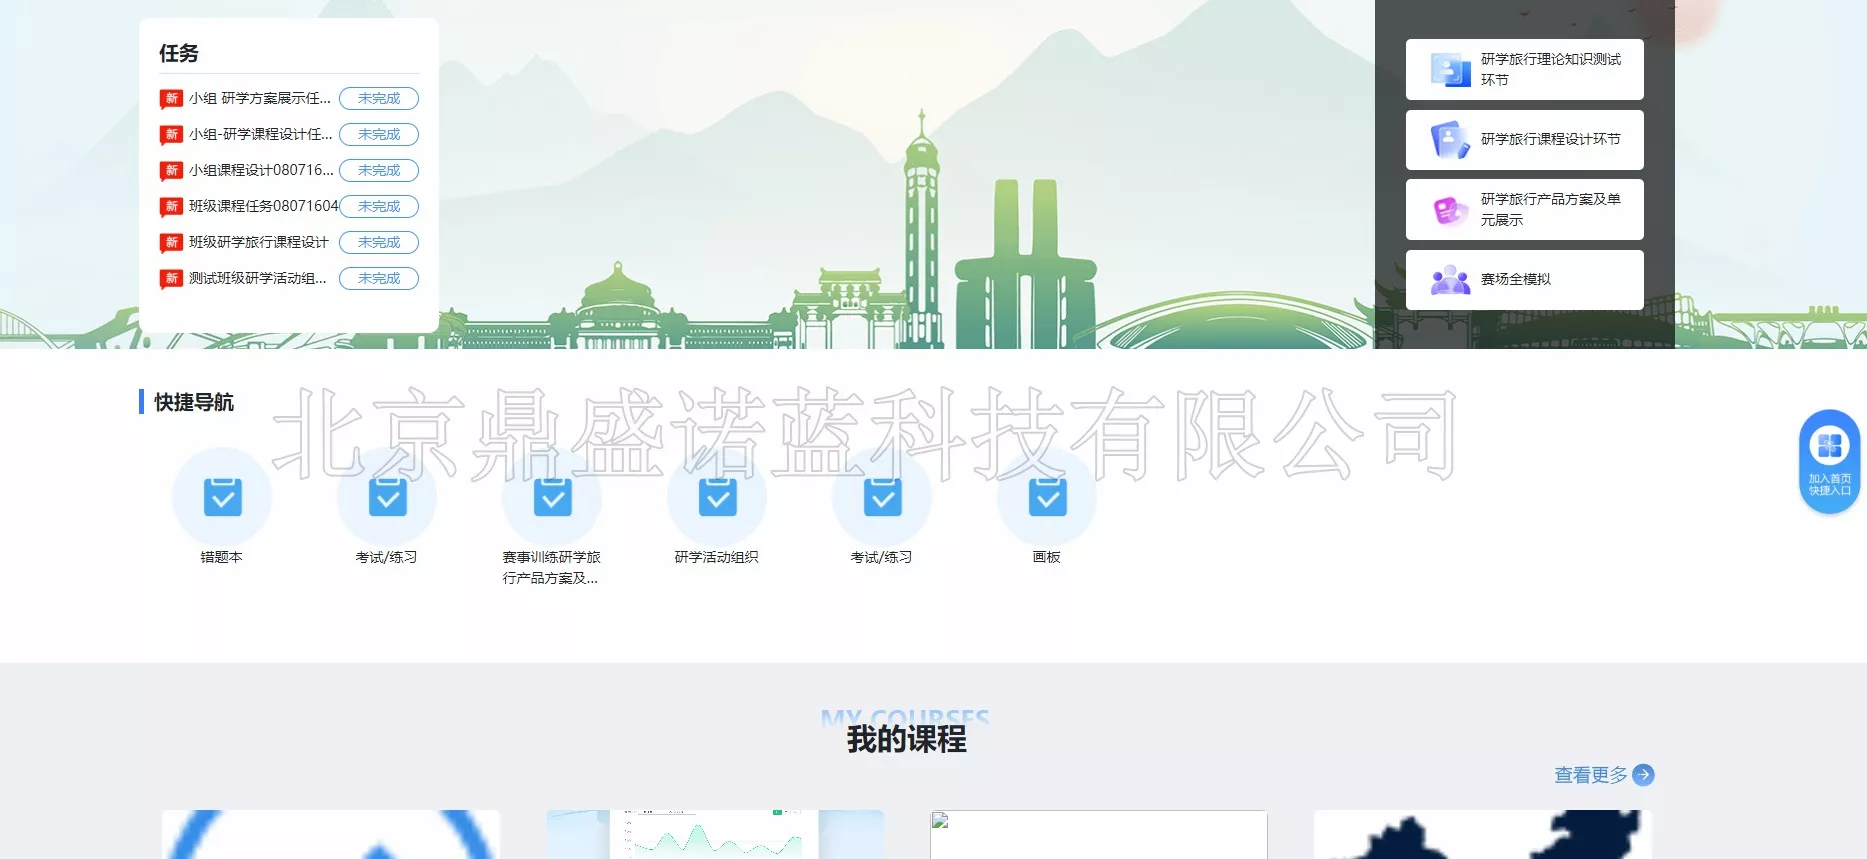Image resolution: width=1867 pixels, height=859 pixels.
Task: Click the 加入首页快捷入口 floating button
Action: [x=1829, y=462]
